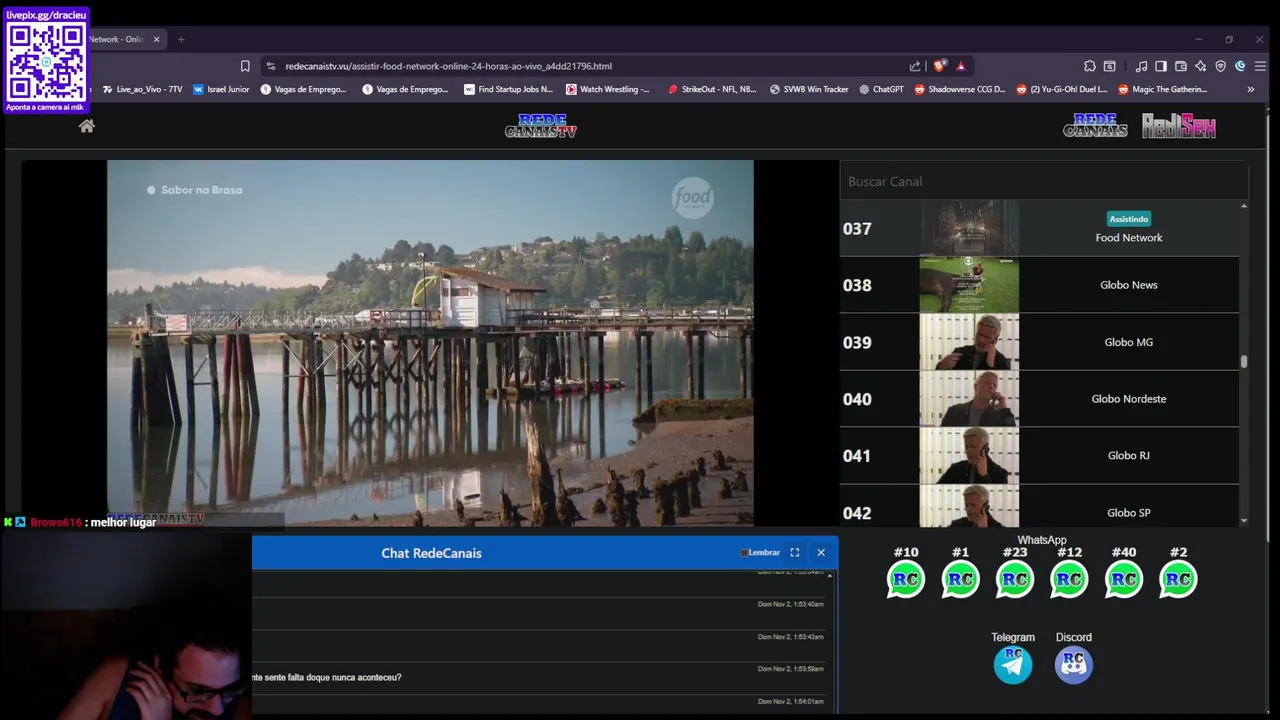Open the Israel Junior bookmark
Viewport: 1280px width, 720px height.
click(x=221, y=89)
